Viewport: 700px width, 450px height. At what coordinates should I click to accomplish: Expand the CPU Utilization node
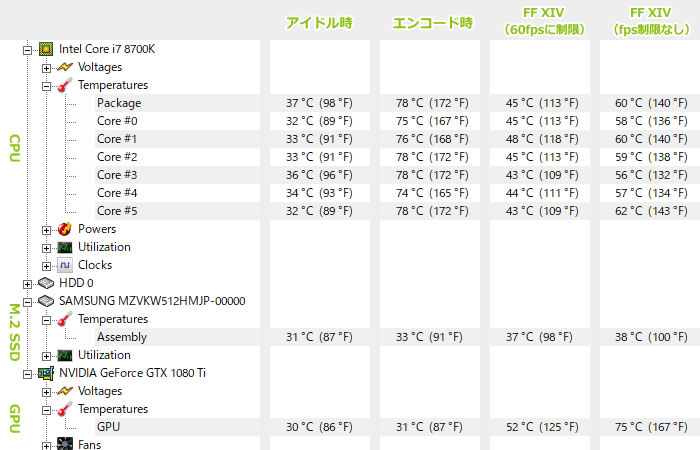(46, 248)
